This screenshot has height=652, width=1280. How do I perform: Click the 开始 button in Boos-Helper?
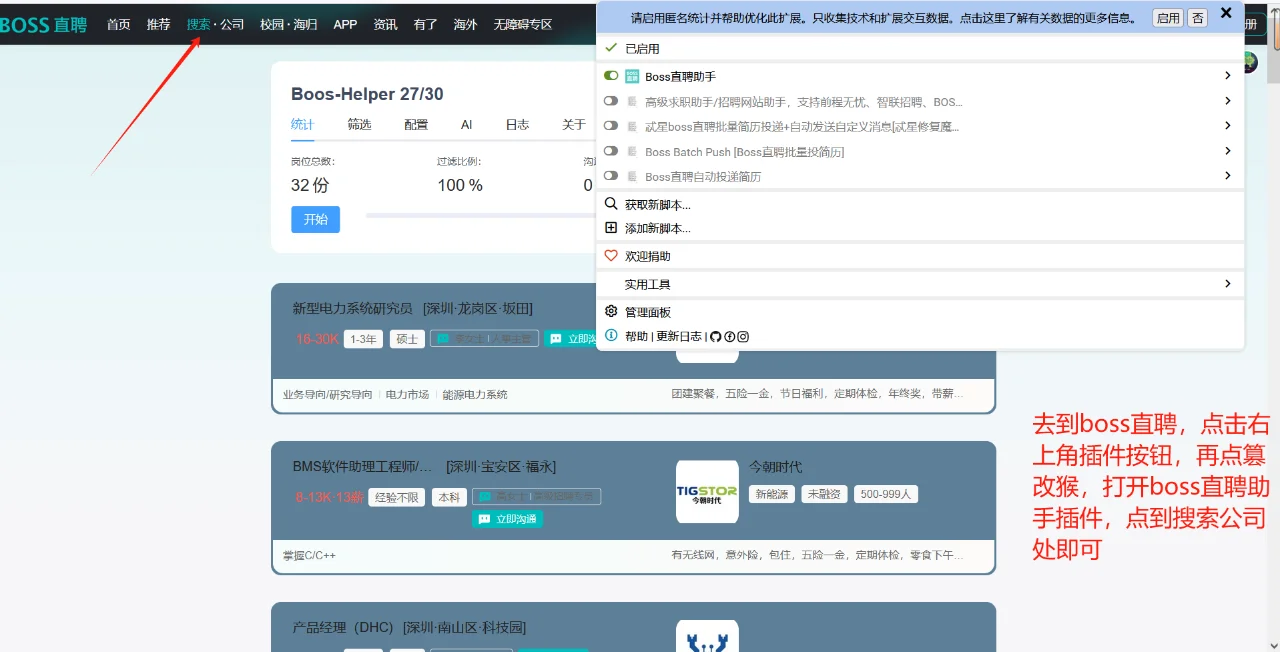tap(315, 218)
